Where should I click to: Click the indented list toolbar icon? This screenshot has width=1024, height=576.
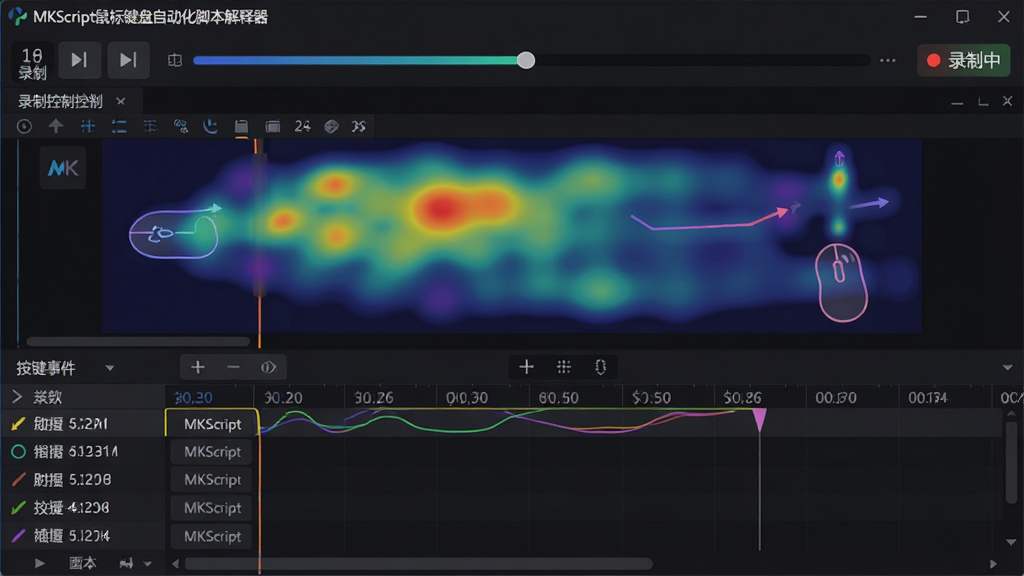coord(150,127)
